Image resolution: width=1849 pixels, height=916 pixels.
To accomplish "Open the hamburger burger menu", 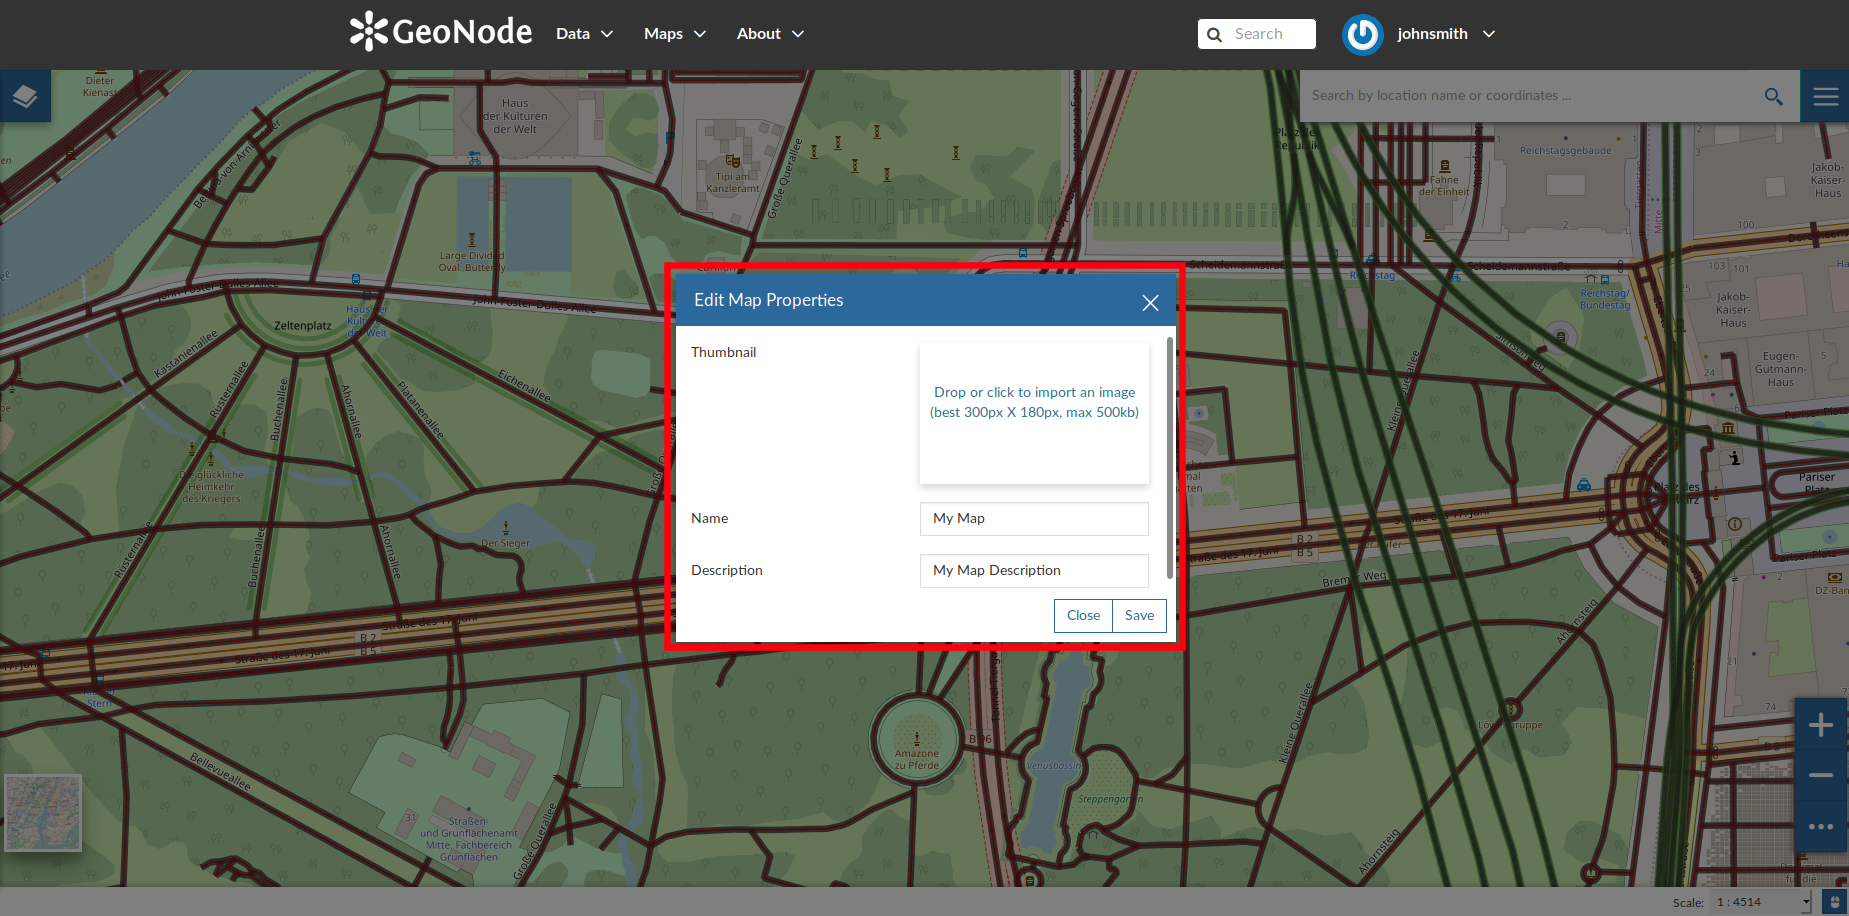I will [1825, 96].
